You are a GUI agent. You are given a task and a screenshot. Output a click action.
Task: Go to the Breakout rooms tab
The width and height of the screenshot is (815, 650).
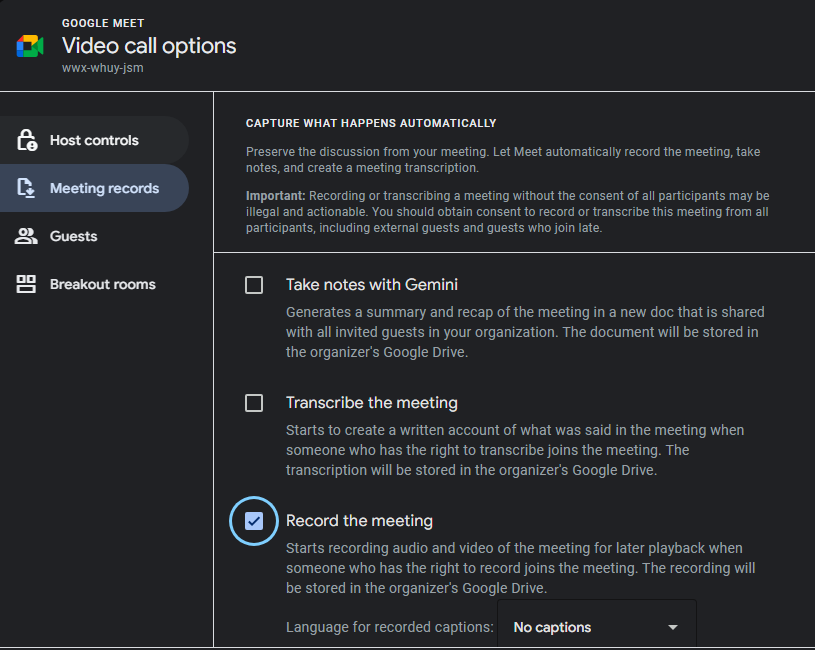[x=103, y=284]
